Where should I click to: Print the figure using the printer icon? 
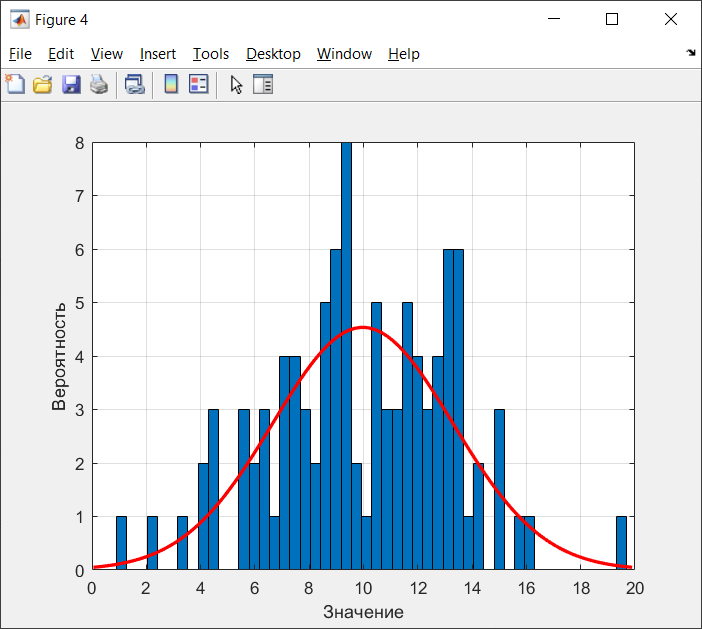98,84
